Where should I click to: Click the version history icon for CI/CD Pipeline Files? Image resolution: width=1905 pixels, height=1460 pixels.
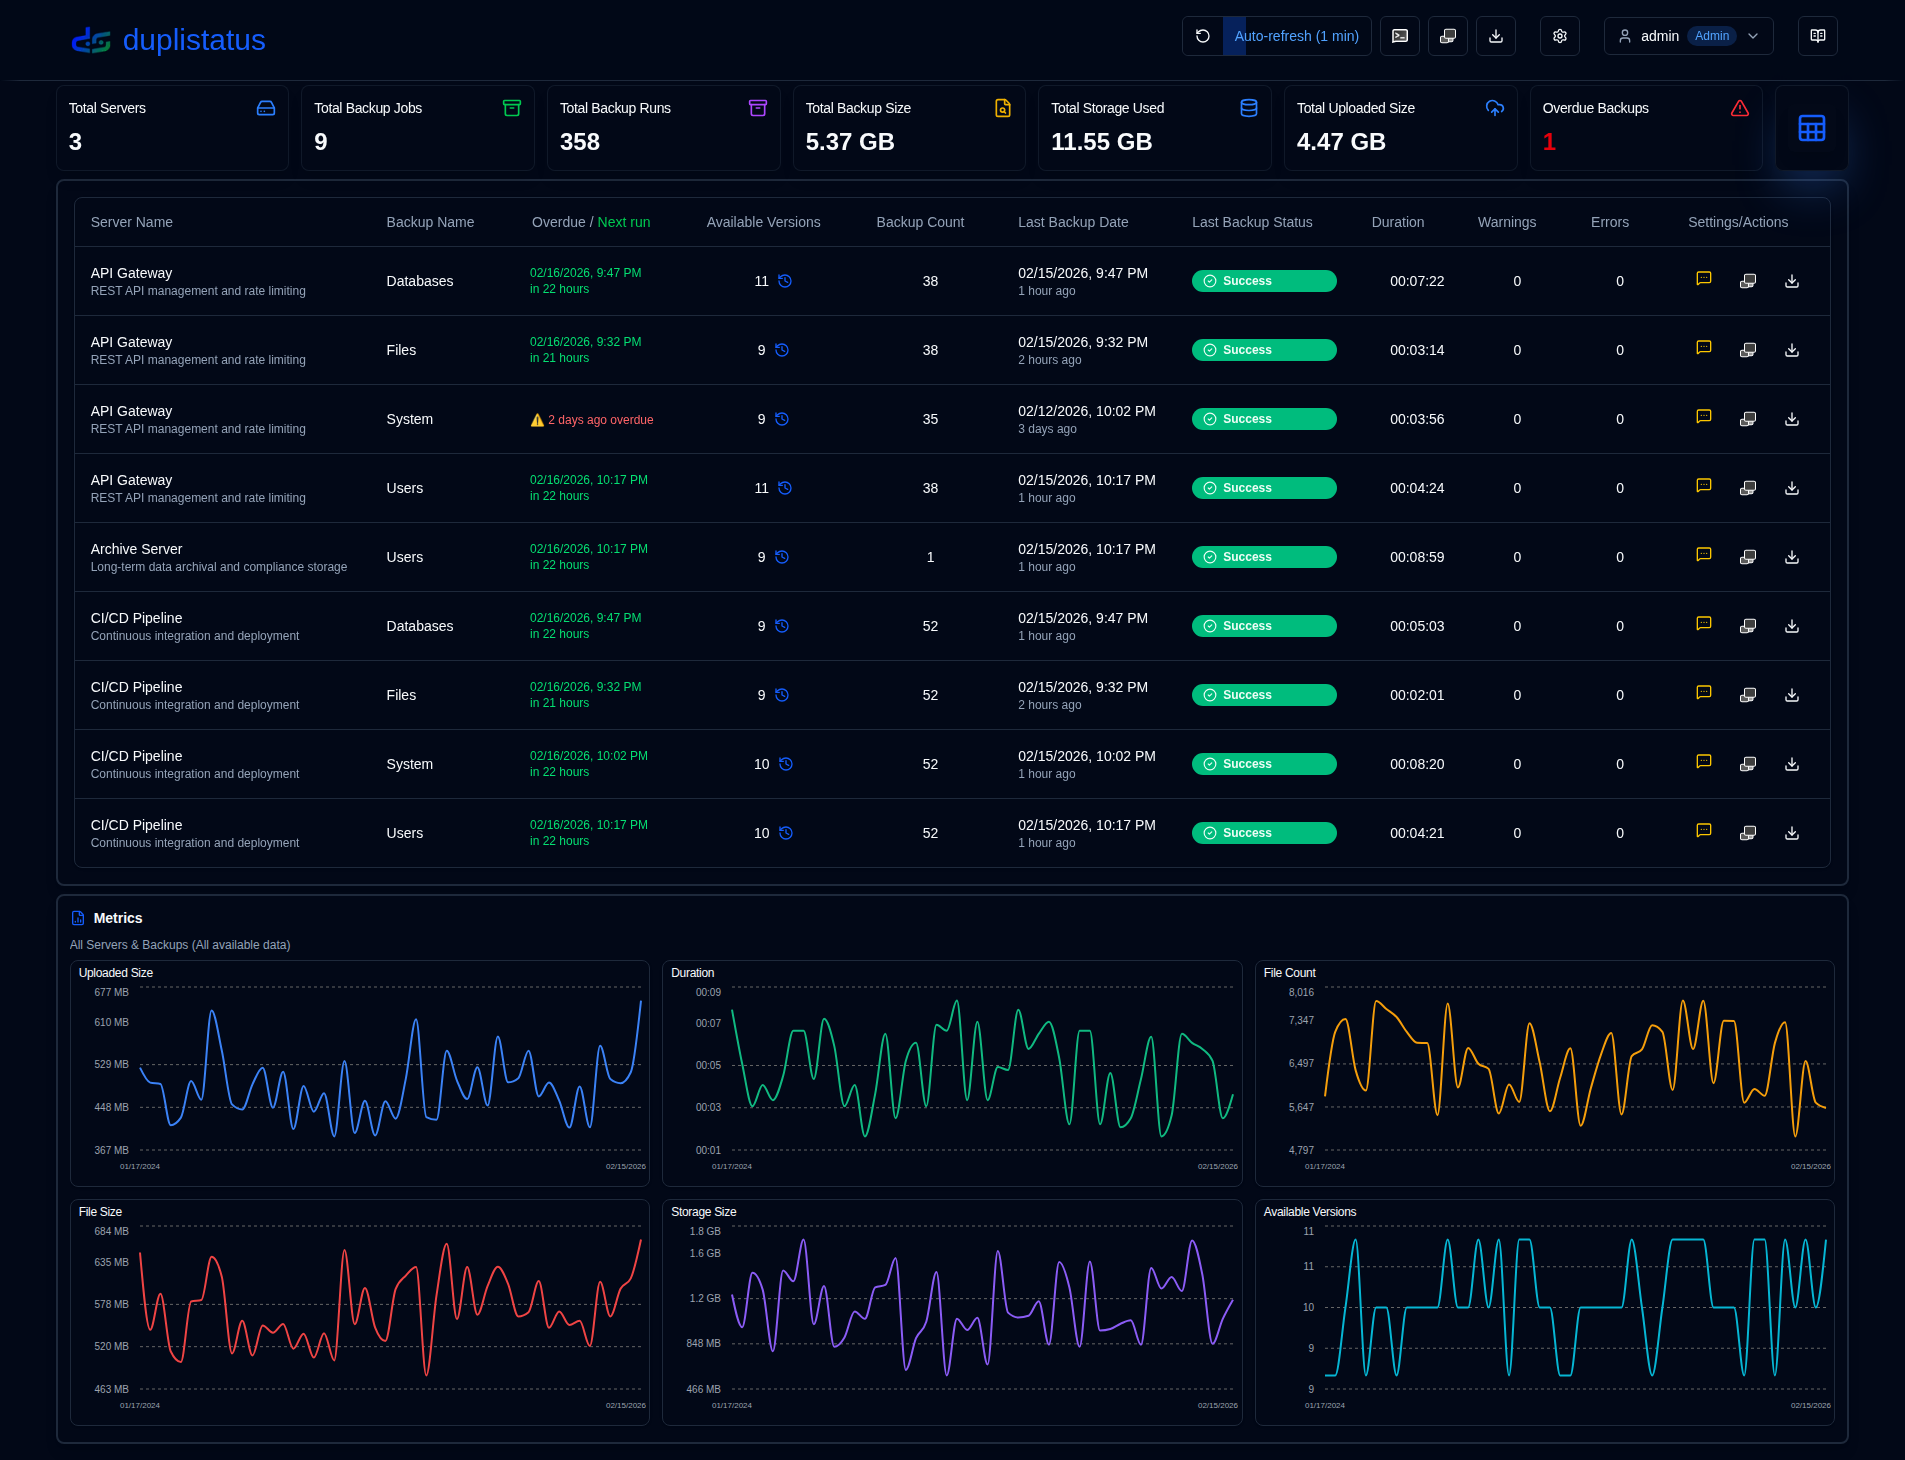click(782, 695)
